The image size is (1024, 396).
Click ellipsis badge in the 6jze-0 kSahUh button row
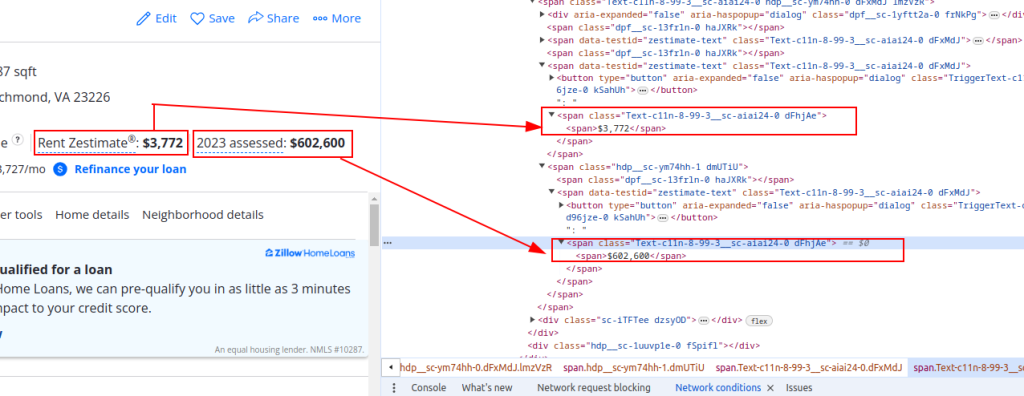(x=643, y=90)
